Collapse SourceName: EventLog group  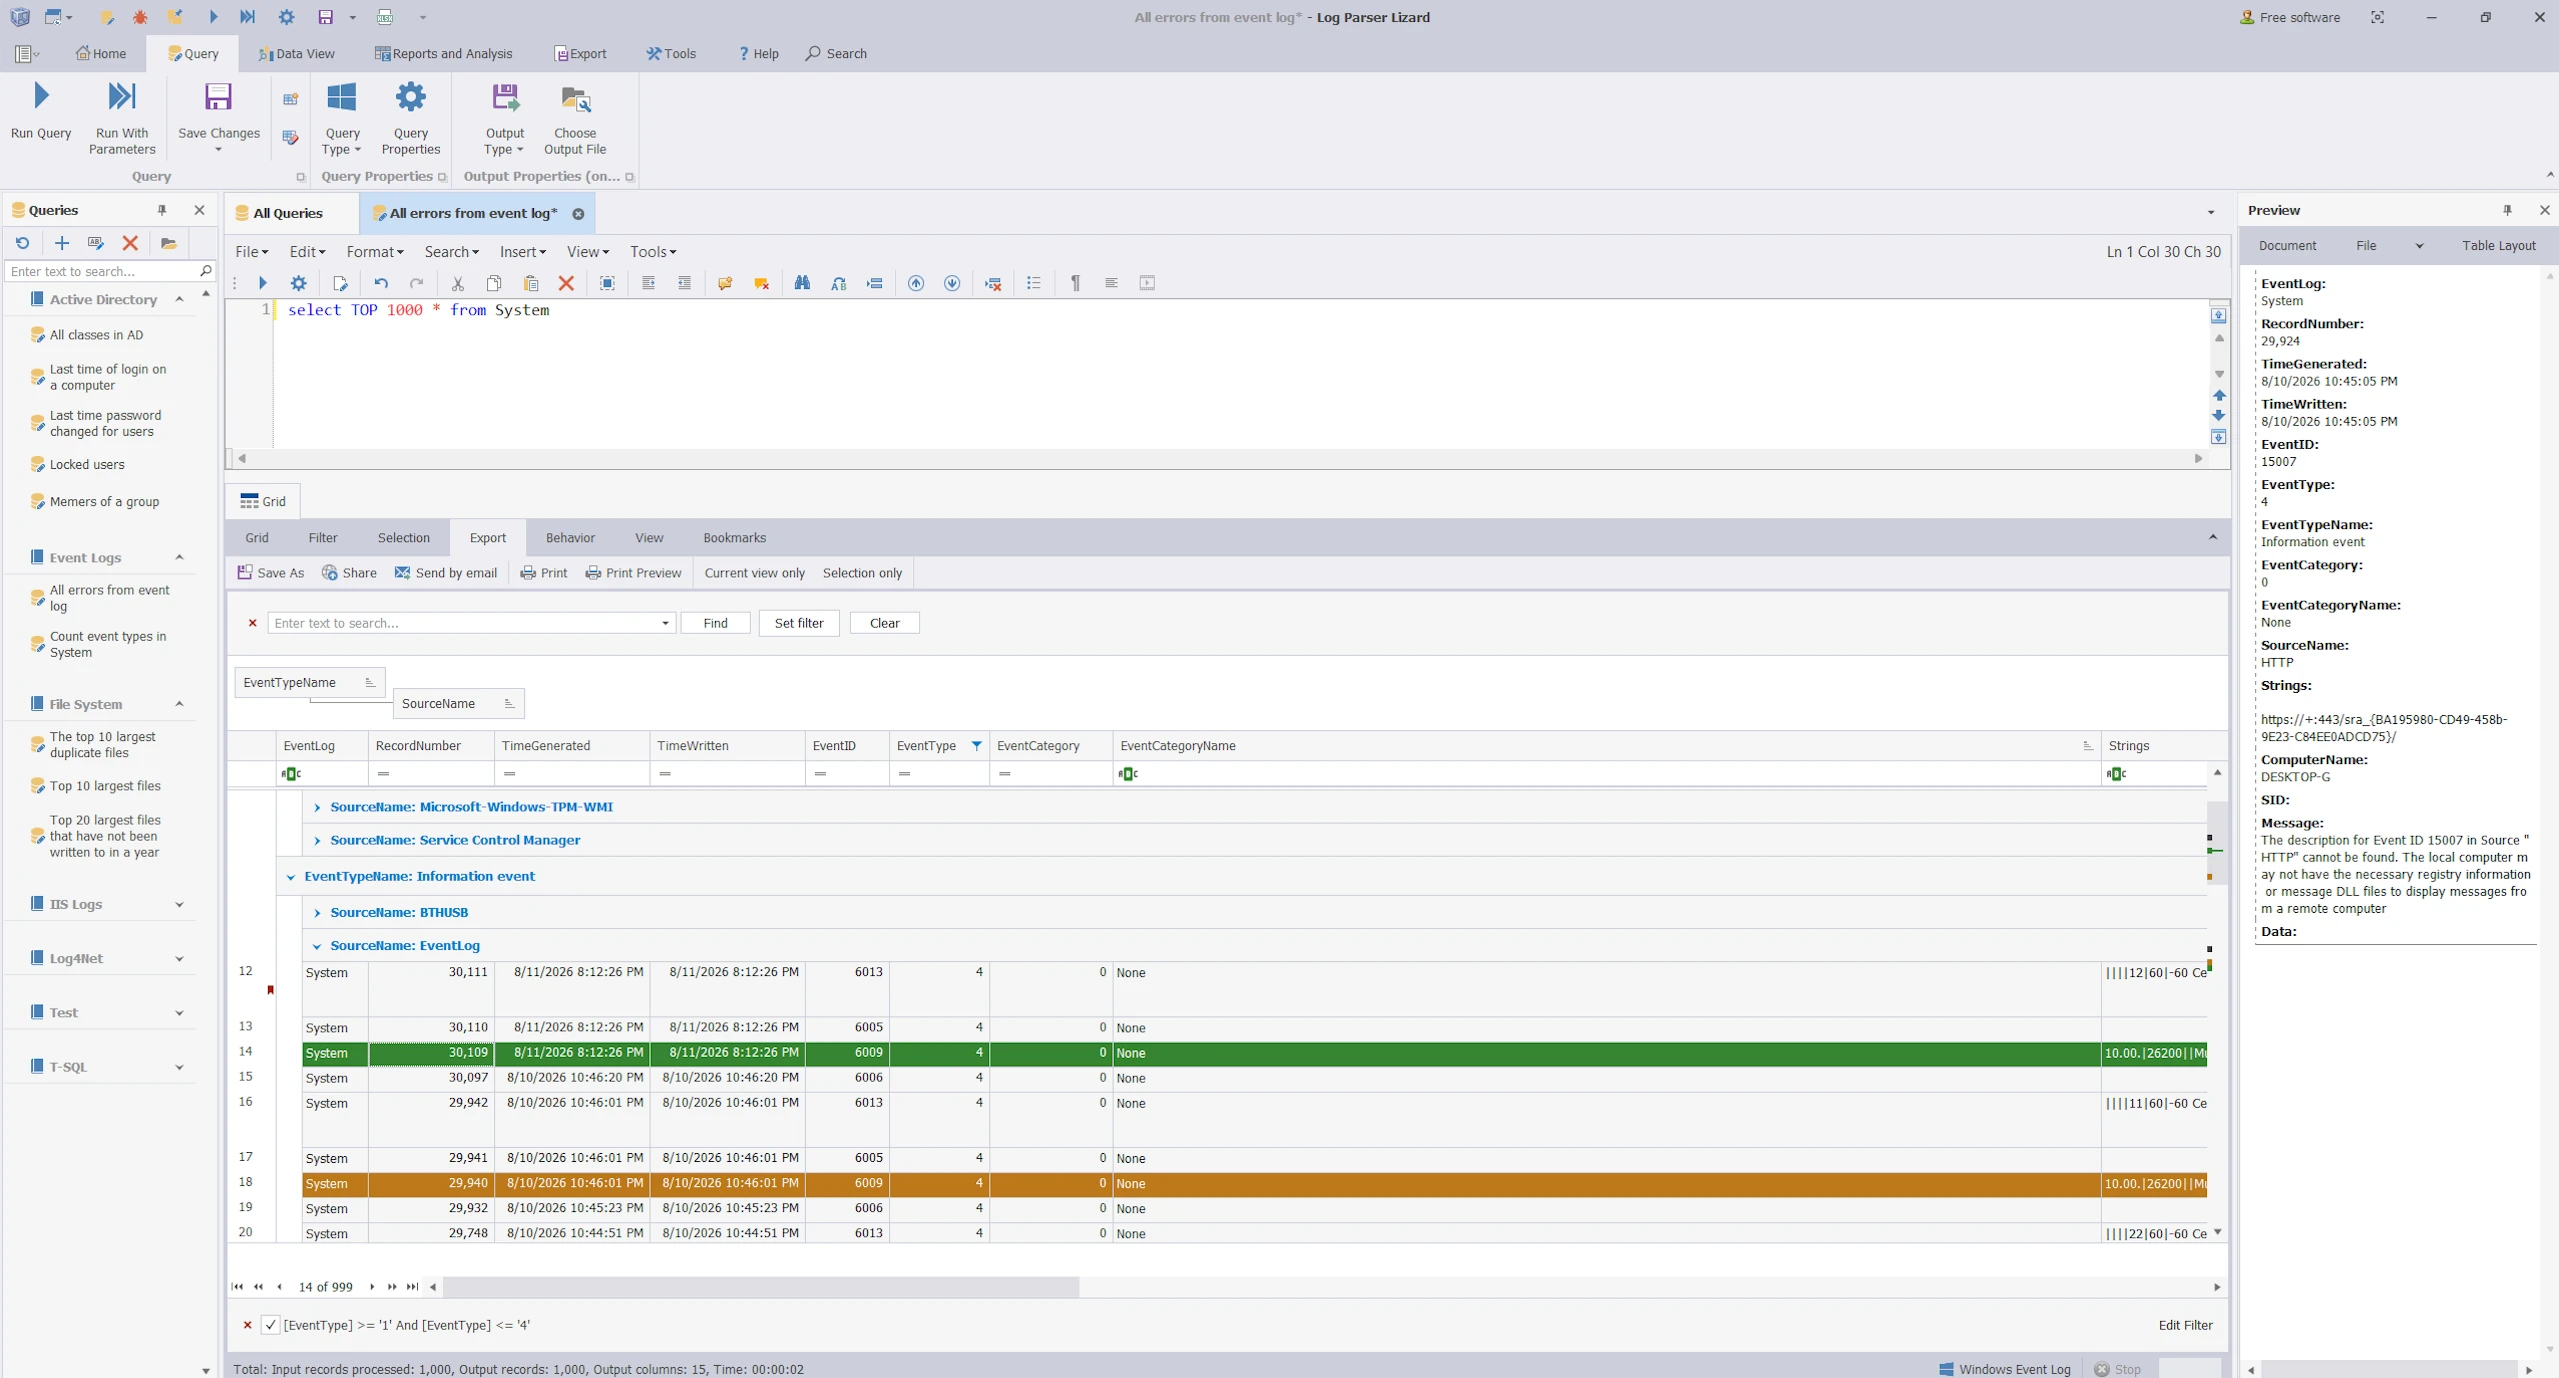(317, 946)
